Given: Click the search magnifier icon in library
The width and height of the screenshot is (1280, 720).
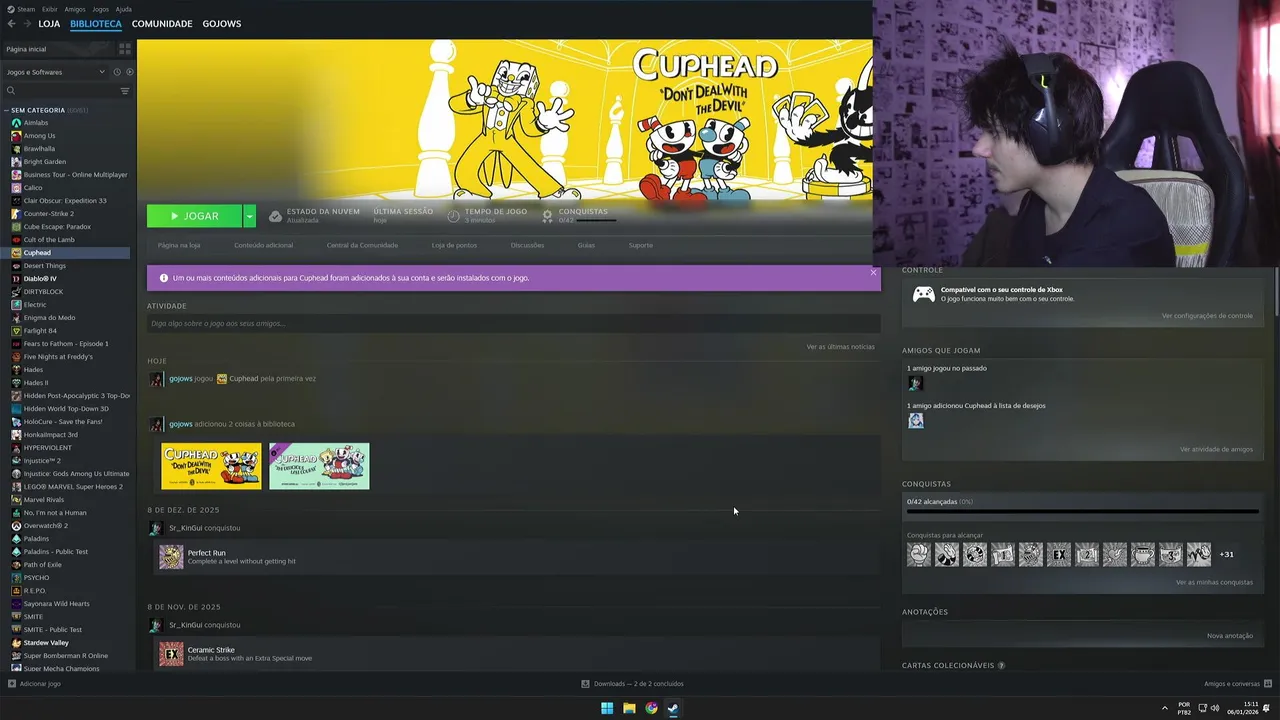Looking at the screenshot, I should [11, 91].
